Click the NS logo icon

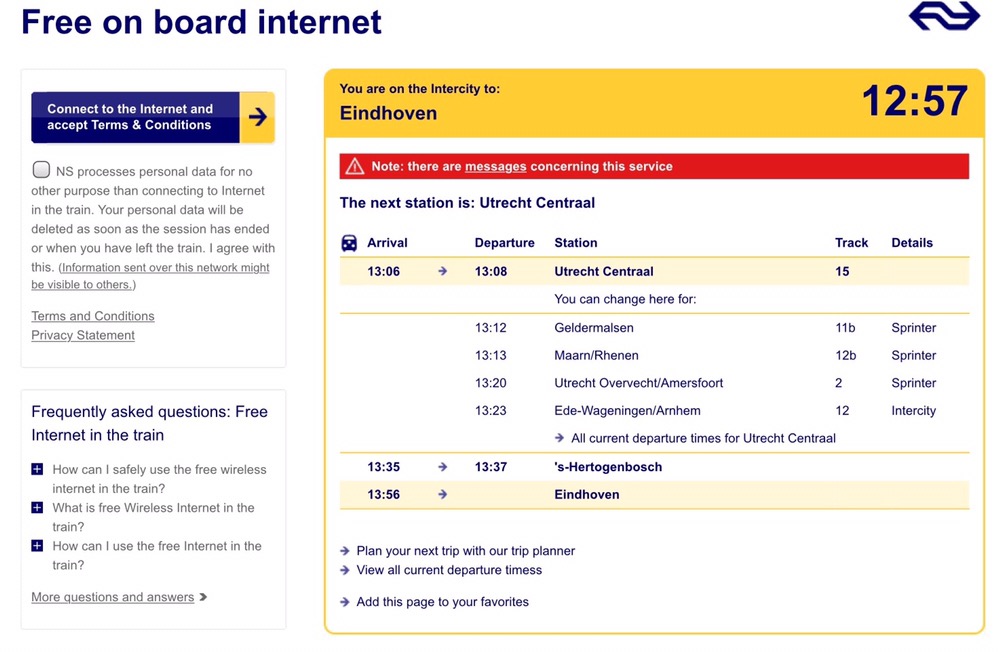943,16
